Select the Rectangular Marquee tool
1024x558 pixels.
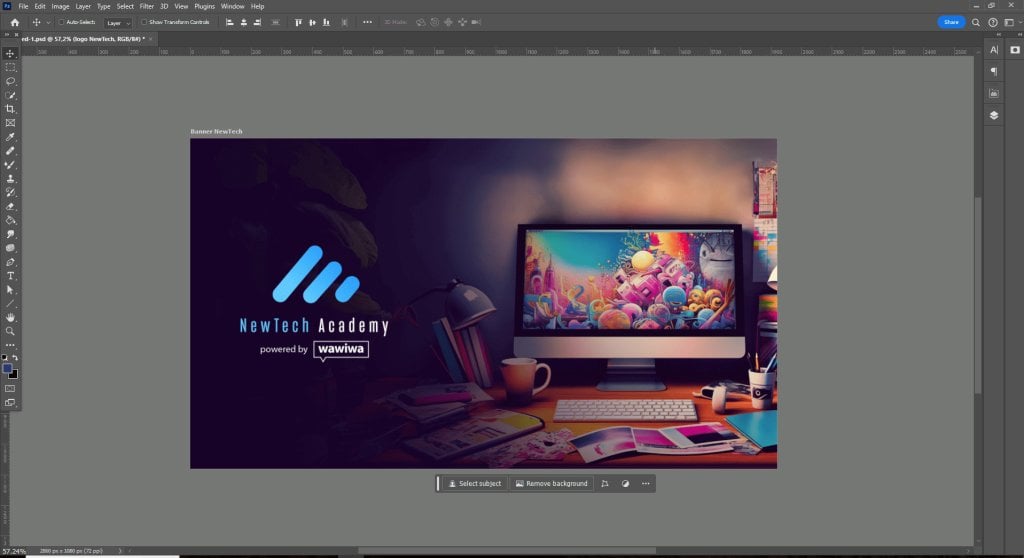tap(10, 67)
